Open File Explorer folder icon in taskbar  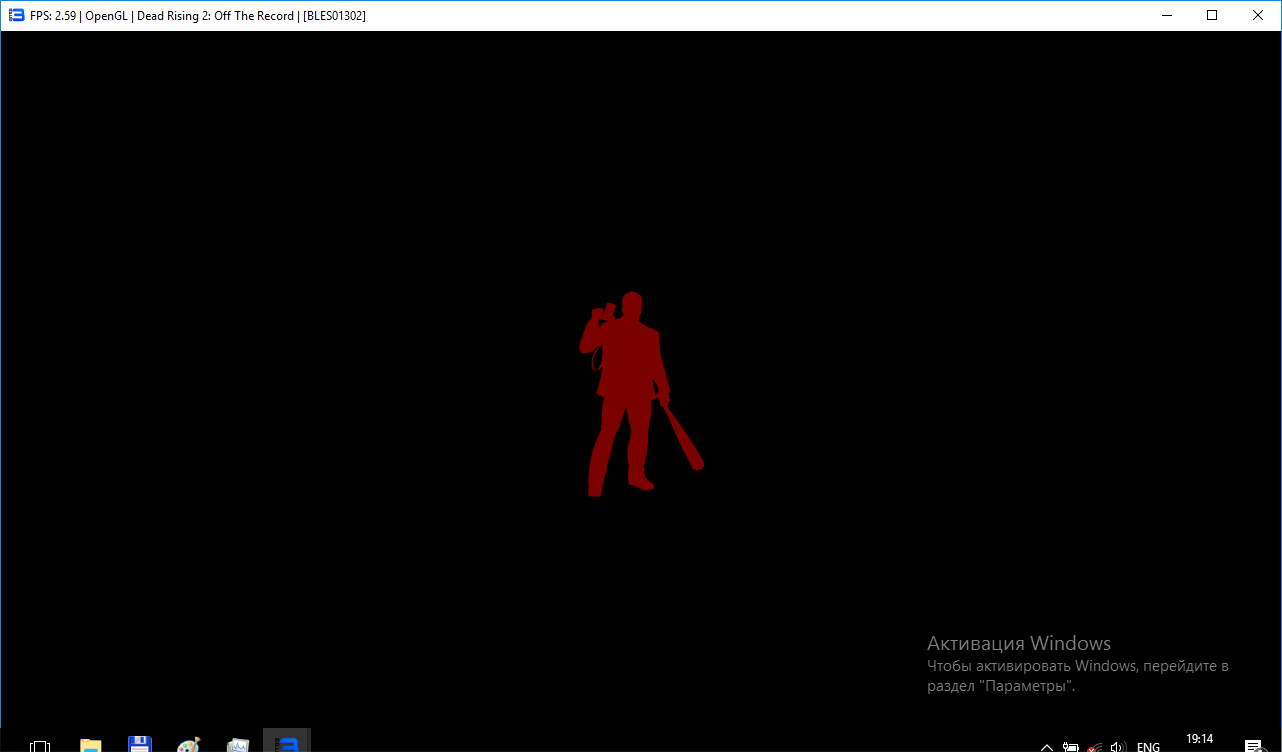[91, 745]
